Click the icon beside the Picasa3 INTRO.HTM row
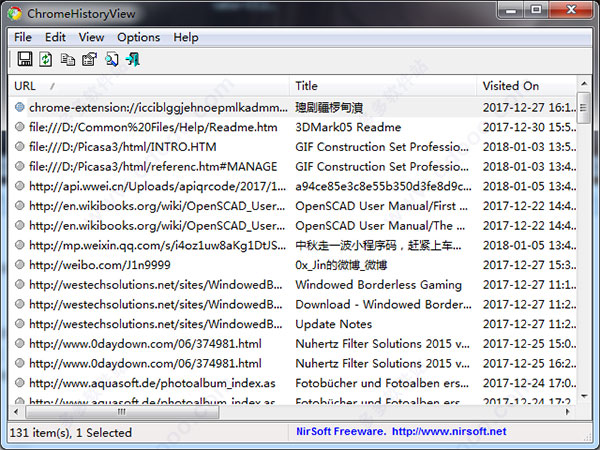 click(x=20, y=146)
